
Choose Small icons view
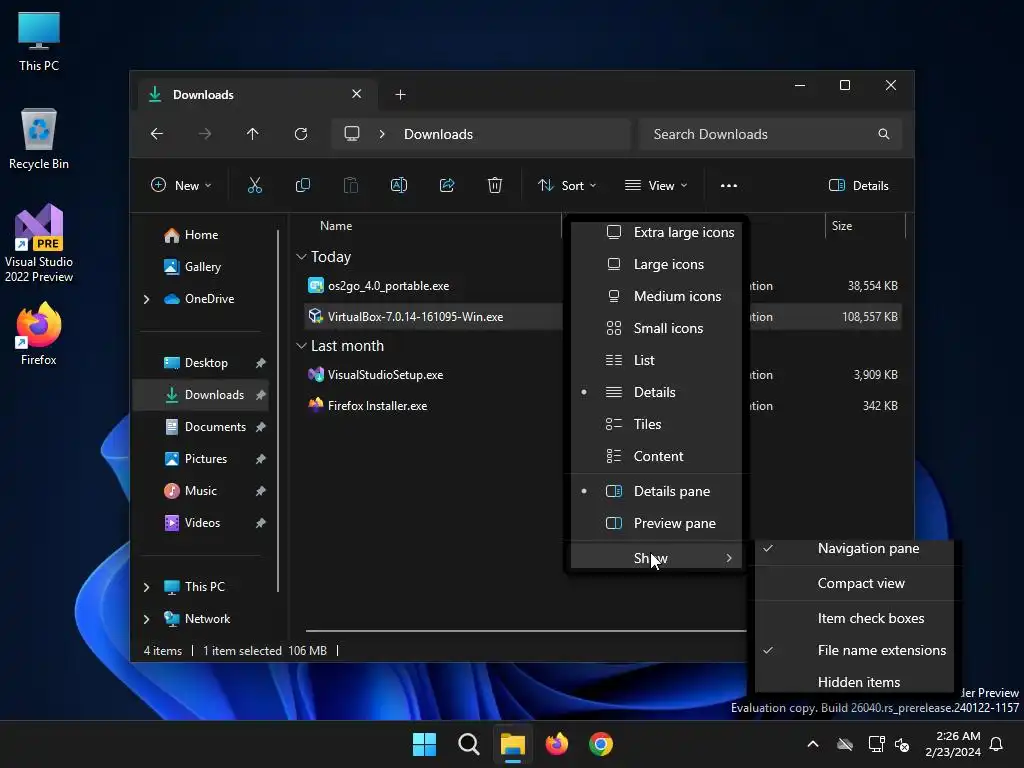coord(656,328)
